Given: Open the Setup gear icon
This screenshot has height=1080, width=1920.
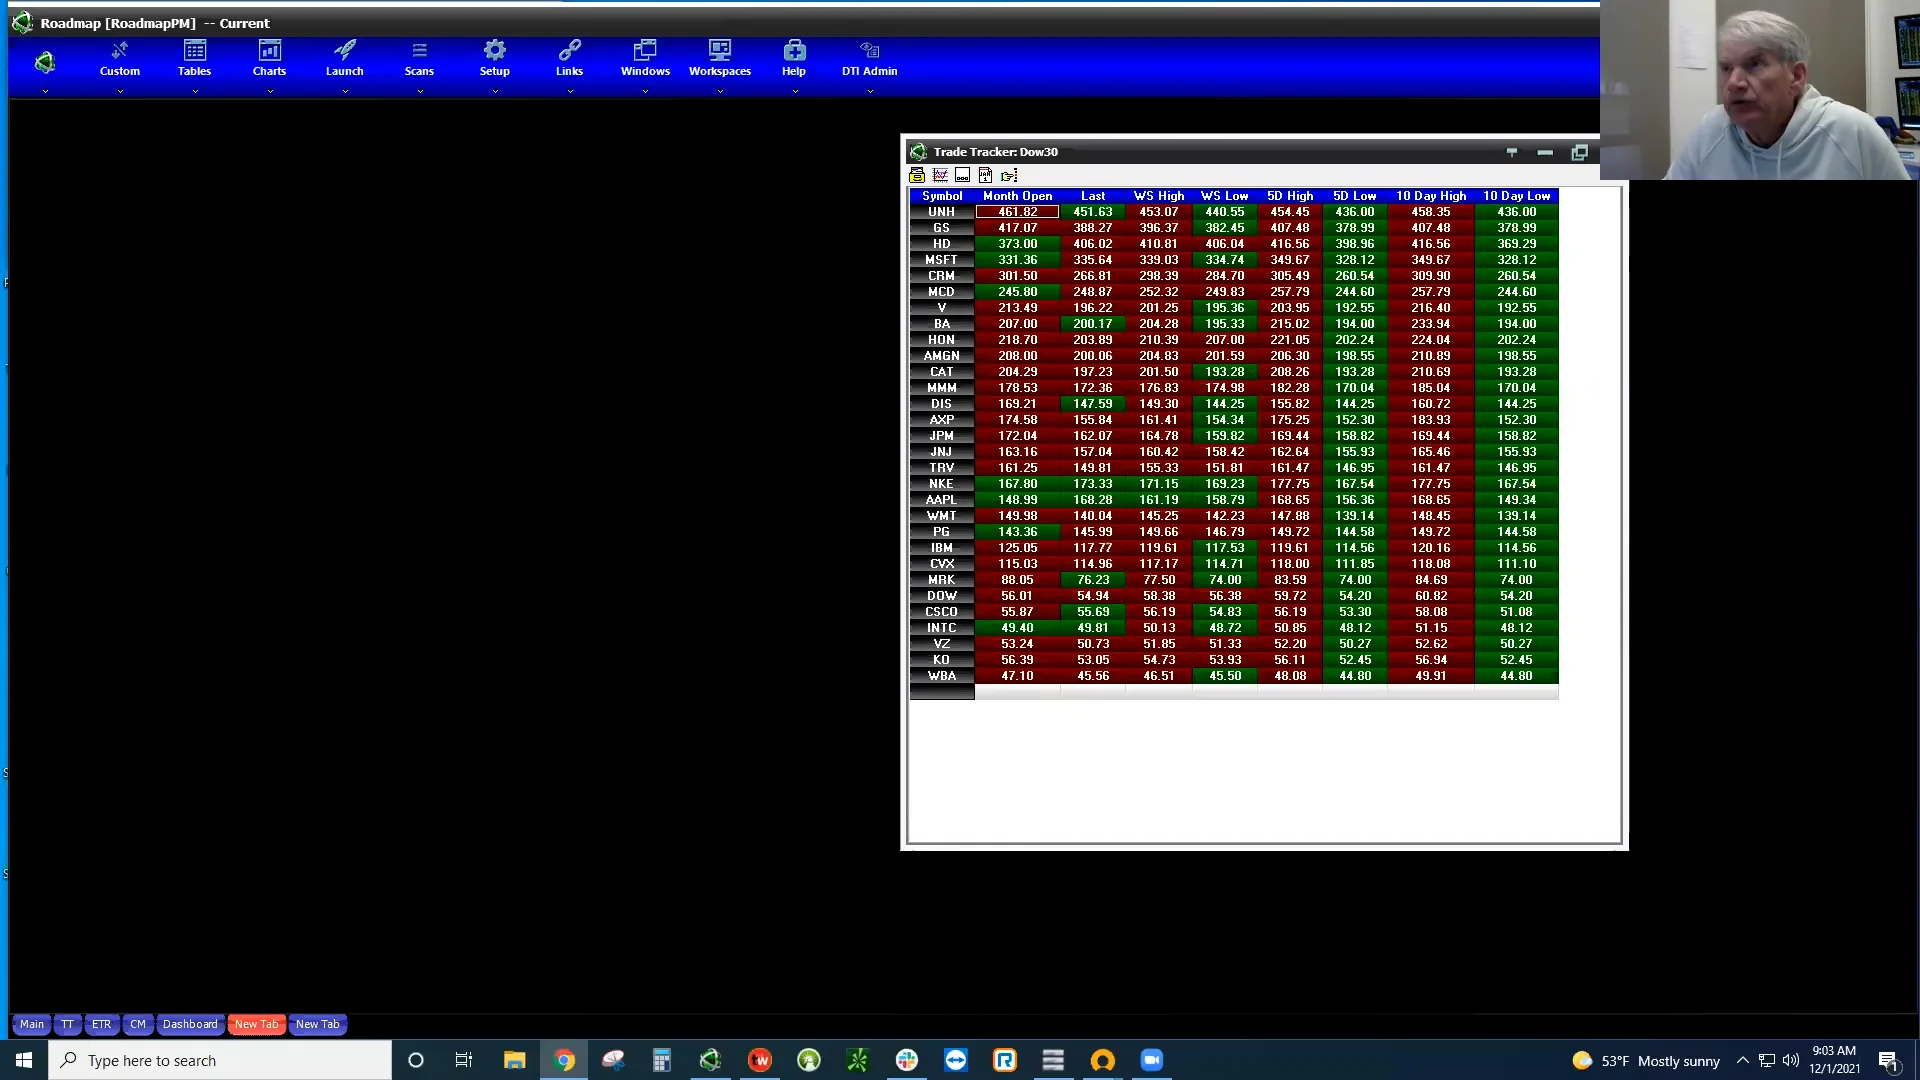Looking at the screenshot, I should click(494, 50).
